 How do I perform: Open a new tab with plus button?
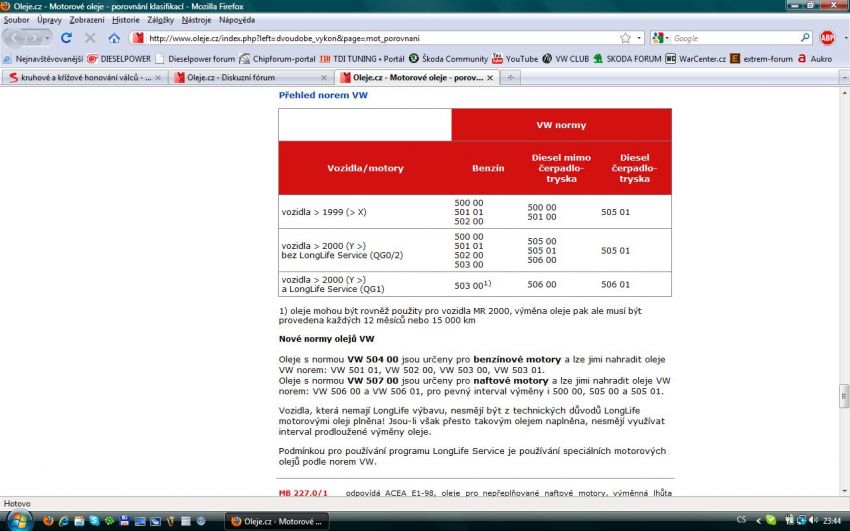coord(510,77)
